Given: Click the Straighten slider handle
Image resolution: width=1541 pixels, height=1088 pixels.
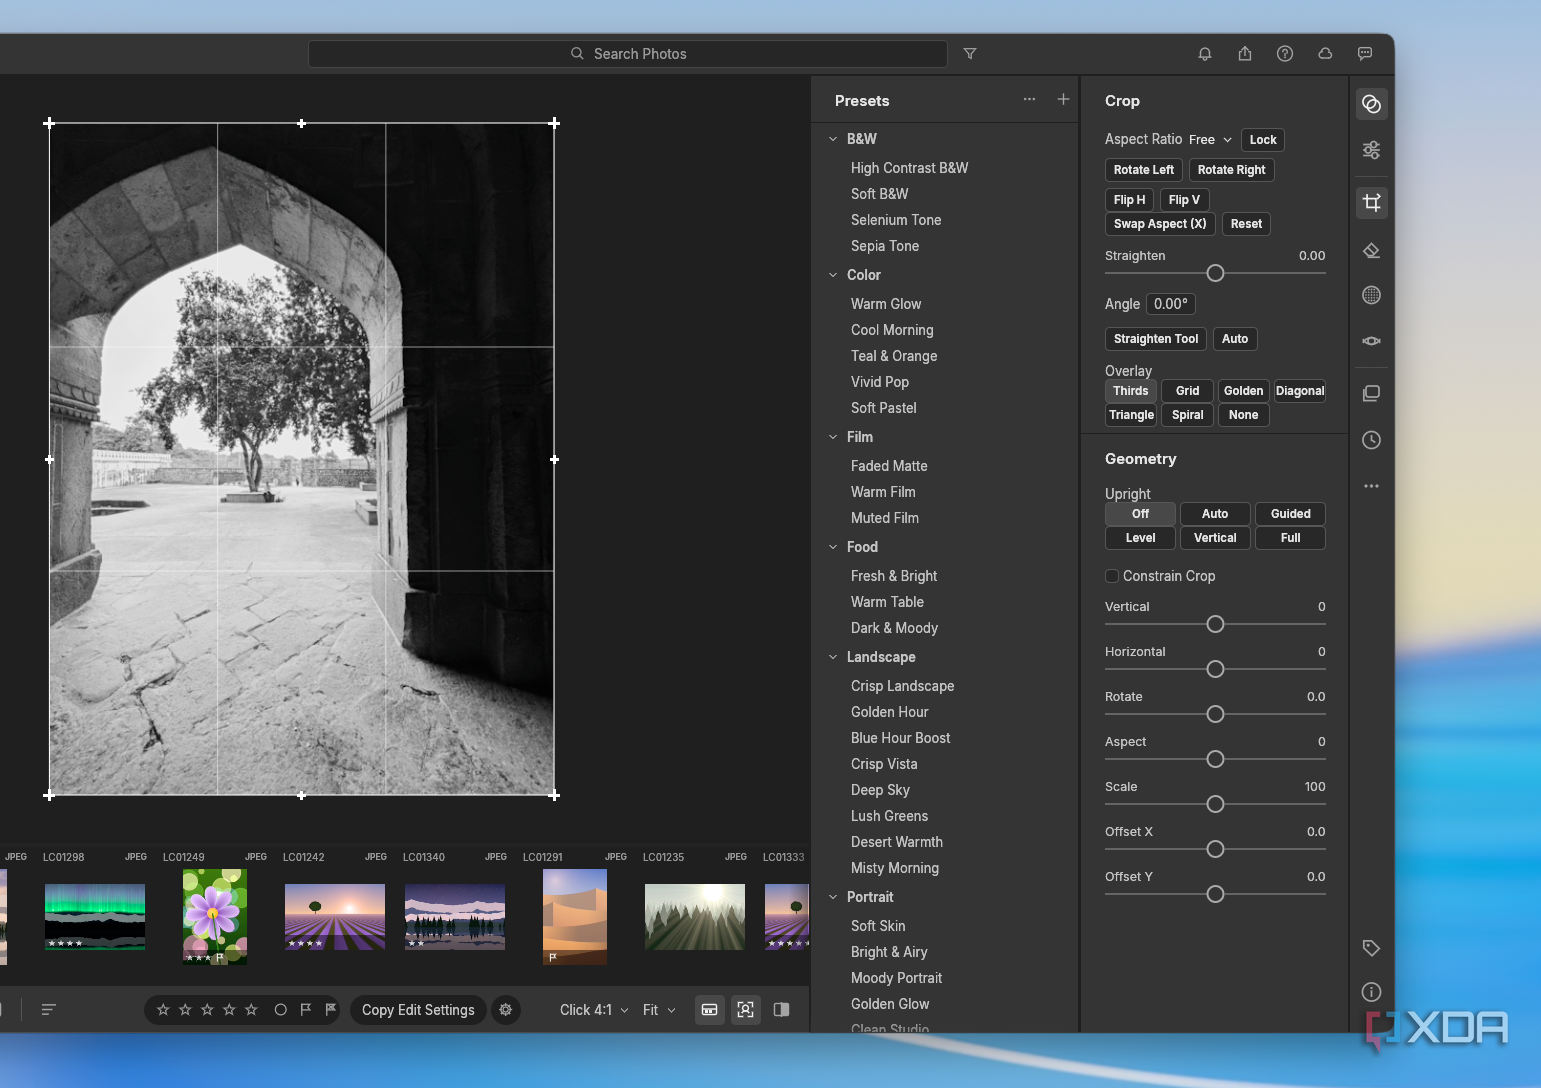Looking at the screenshot, I should [x=1215, y=273].
